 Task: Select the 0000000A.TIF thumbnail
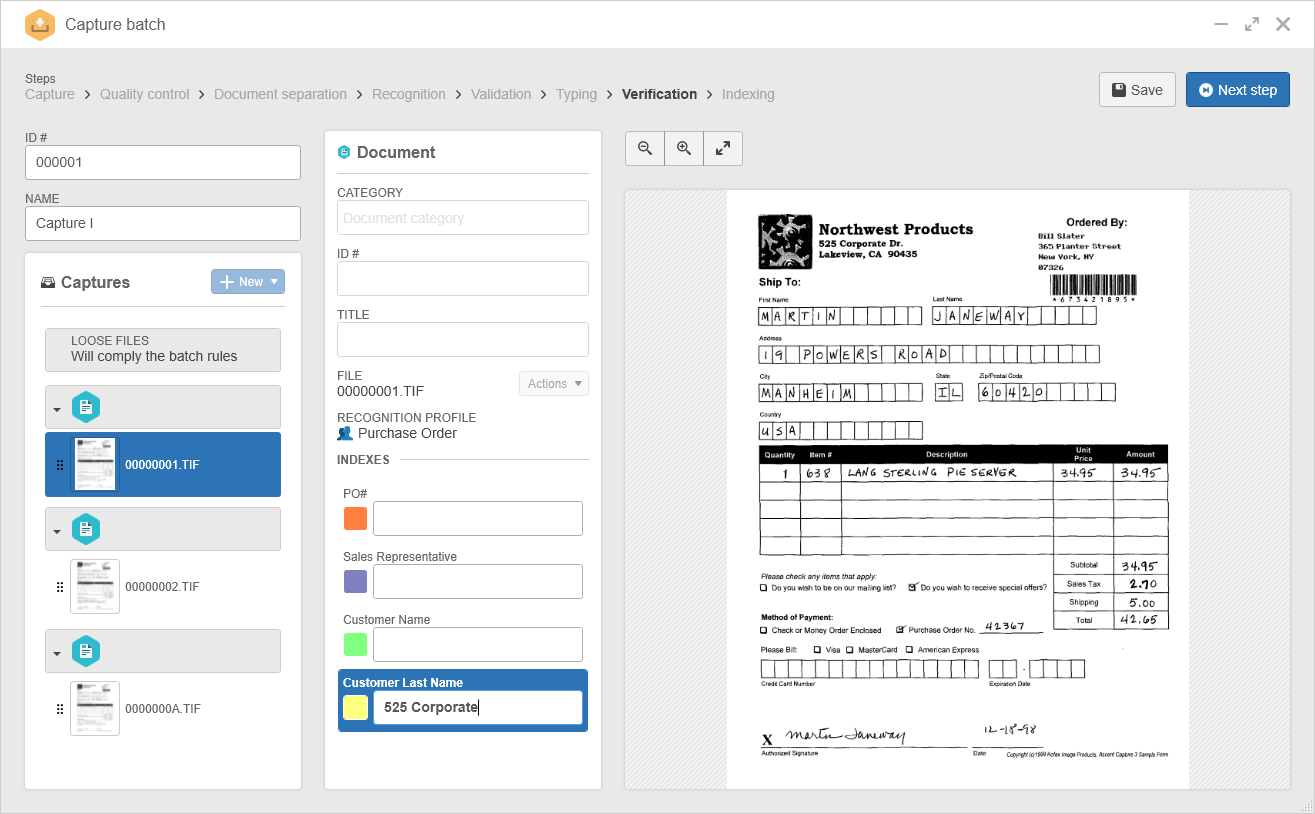pyautogui.click(x=95, y=708)
